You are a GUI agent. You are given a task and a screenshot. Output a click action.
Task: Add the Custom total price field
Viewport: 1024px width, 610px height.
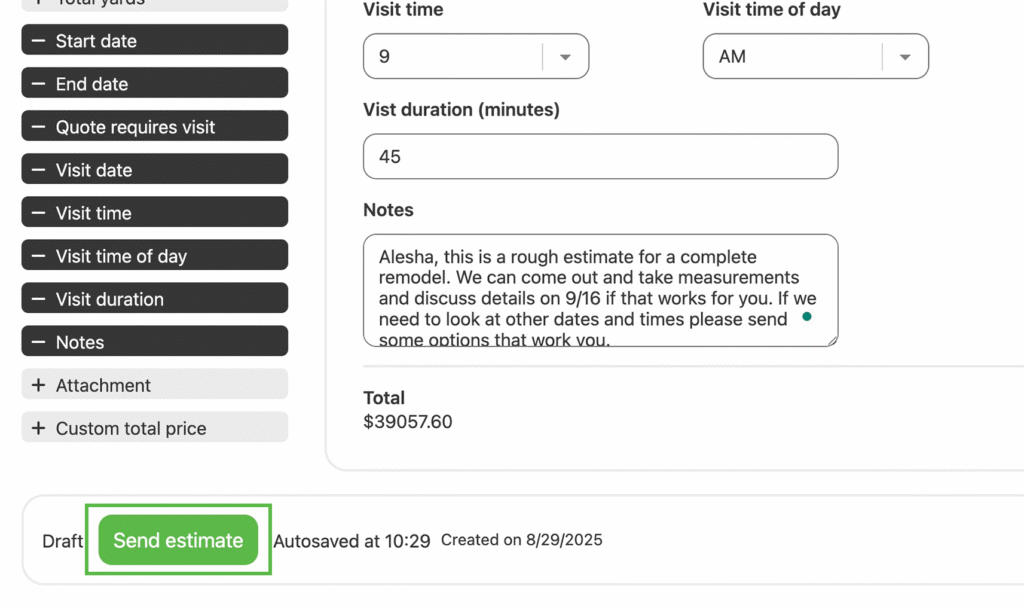tap(38, 428)
